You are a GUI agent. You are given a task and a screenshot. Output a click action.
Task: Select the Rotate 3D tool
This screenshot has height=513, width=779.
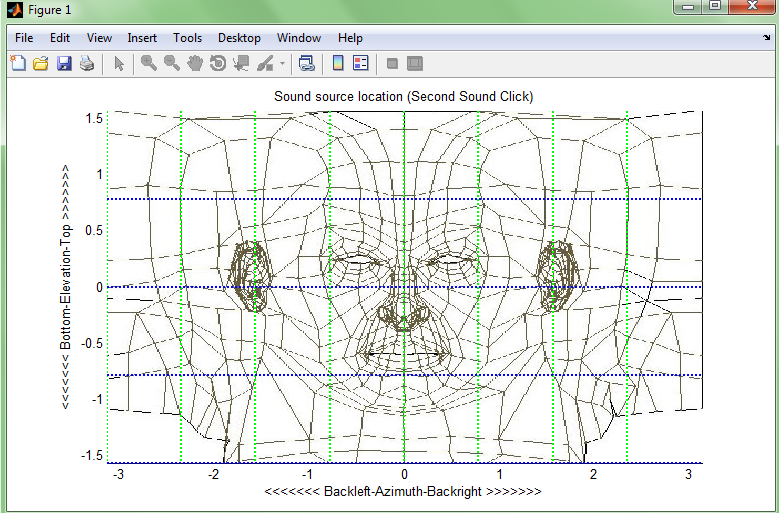[x=218, y=64]
